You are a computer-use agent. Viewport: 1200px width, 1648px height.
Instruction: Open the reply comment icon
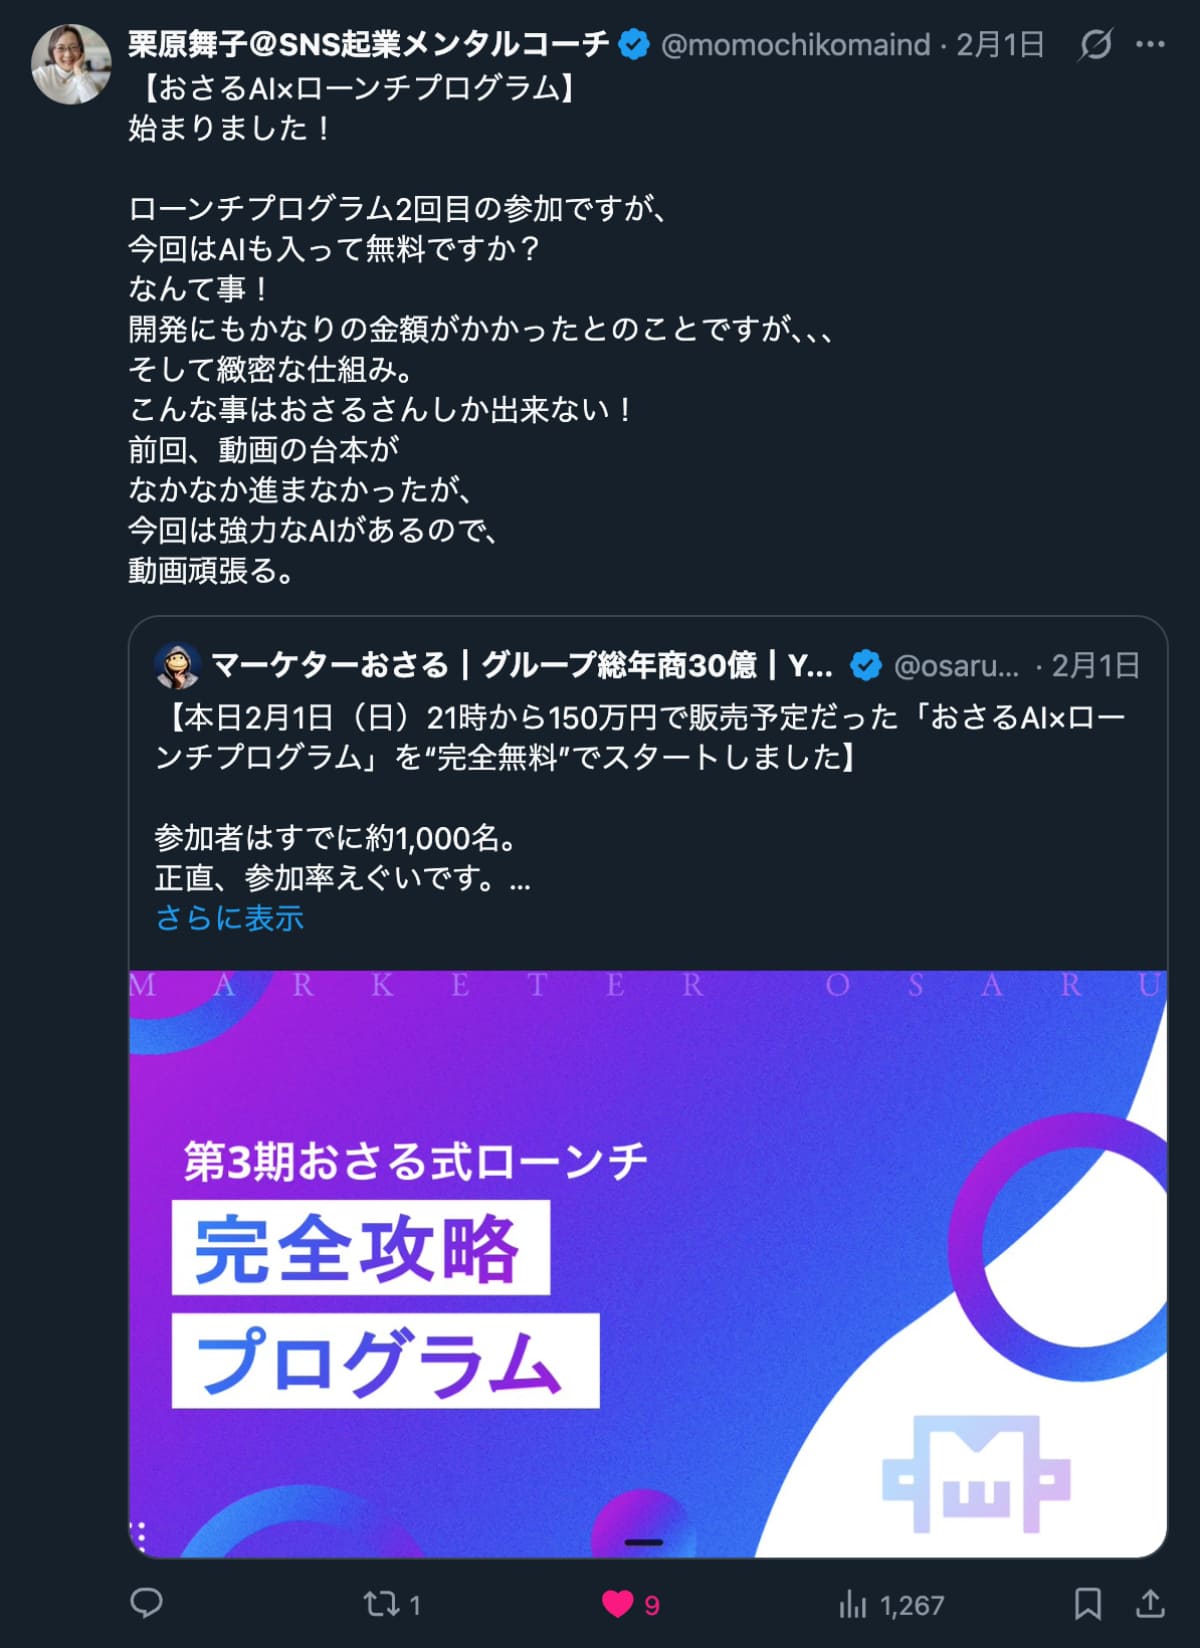pyautogui.click(x=147, y=1603)
